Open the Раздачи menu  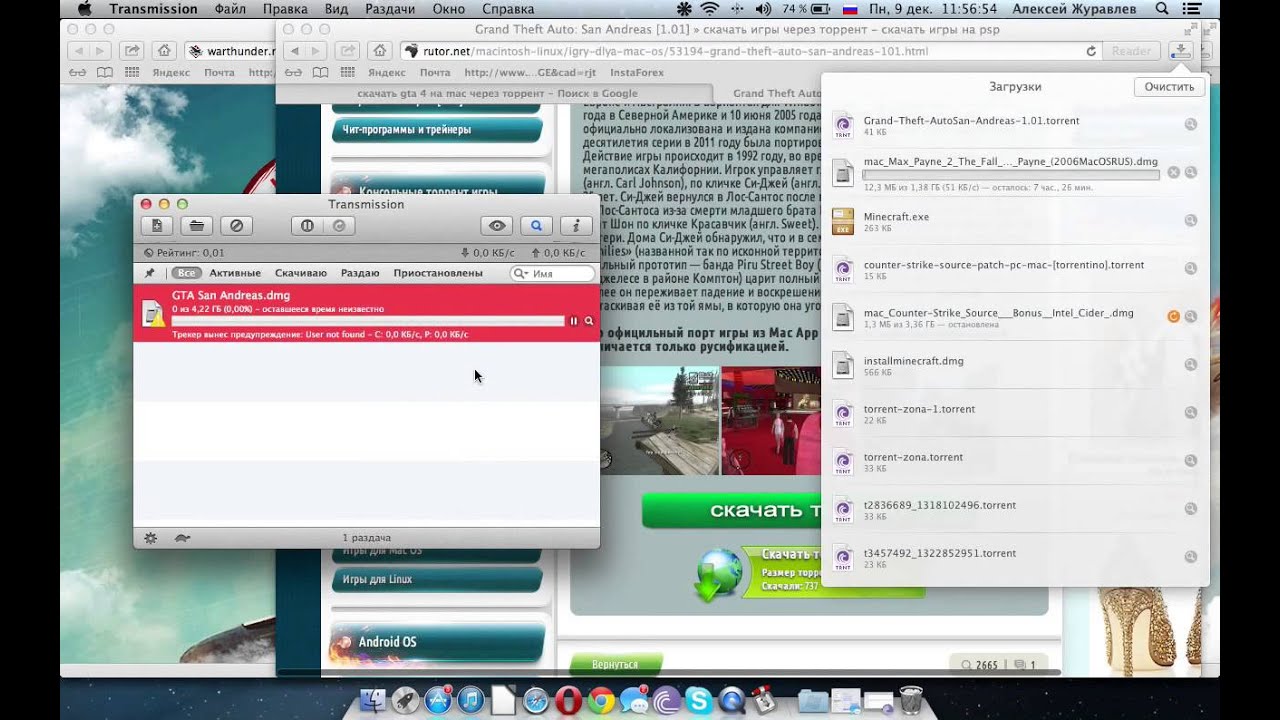coord(390,9)
